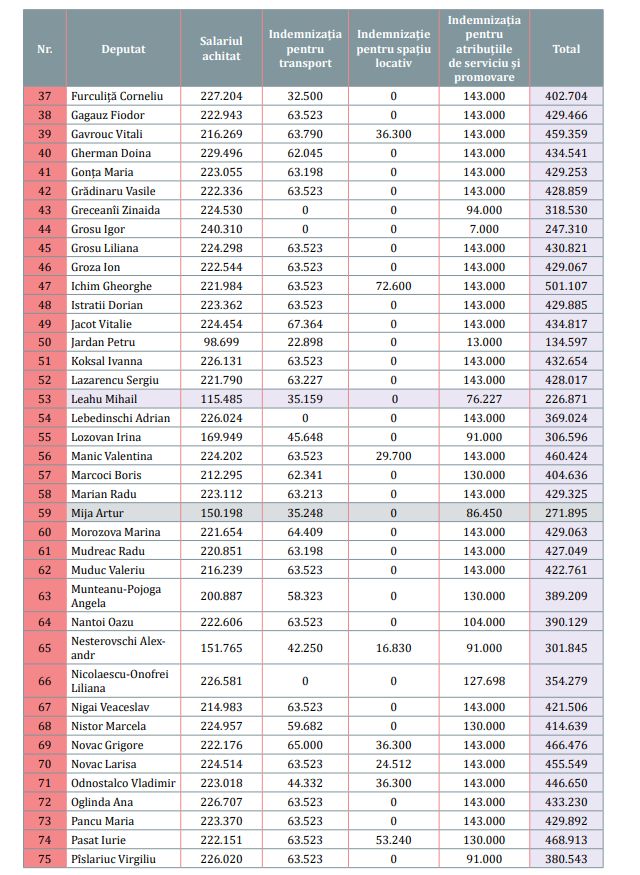
Task: Select the 'Indemnizația pentru transport' header cell
Action: (x=305, y=49)
